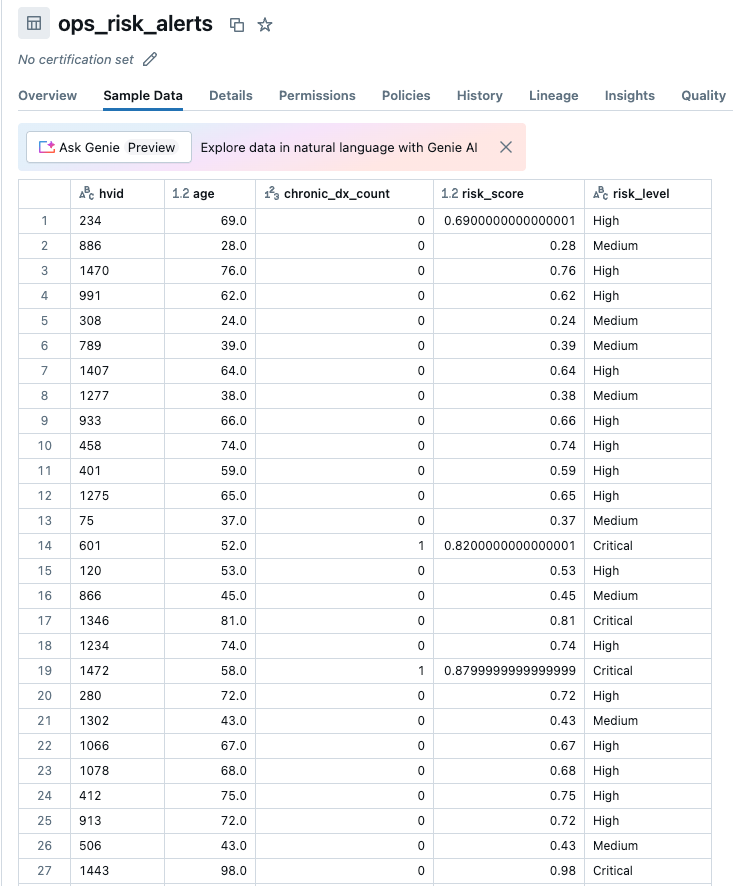This screenshot has height=886, width=733.
Task: Switch to the Lineage tab
Action: click(554, 96)
